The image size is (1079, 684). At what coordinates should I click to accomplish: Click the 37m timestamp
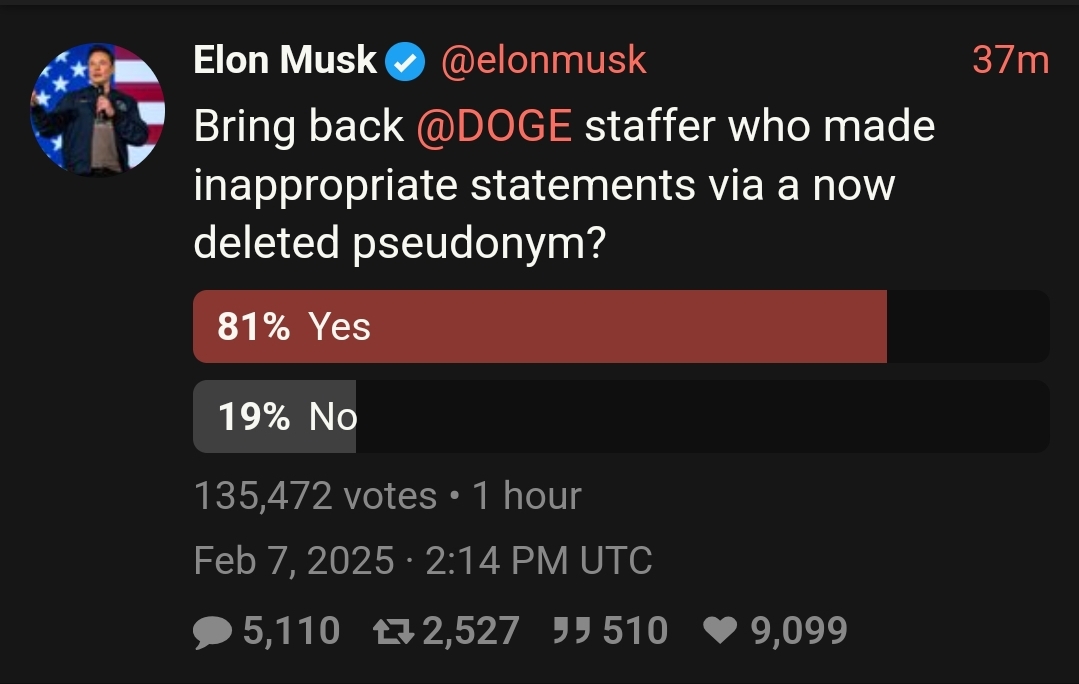pyautogui.click(x=1010, y=61)
